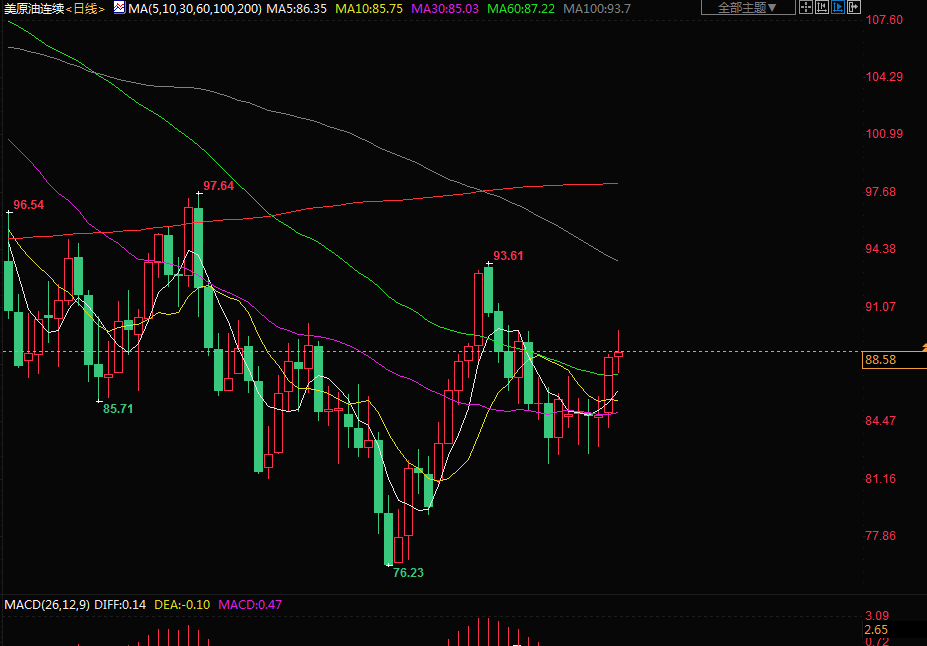Select the yellow MA10:85.75 label
The width and height of the screenshot is (927, 646).
tap(369, 8)
